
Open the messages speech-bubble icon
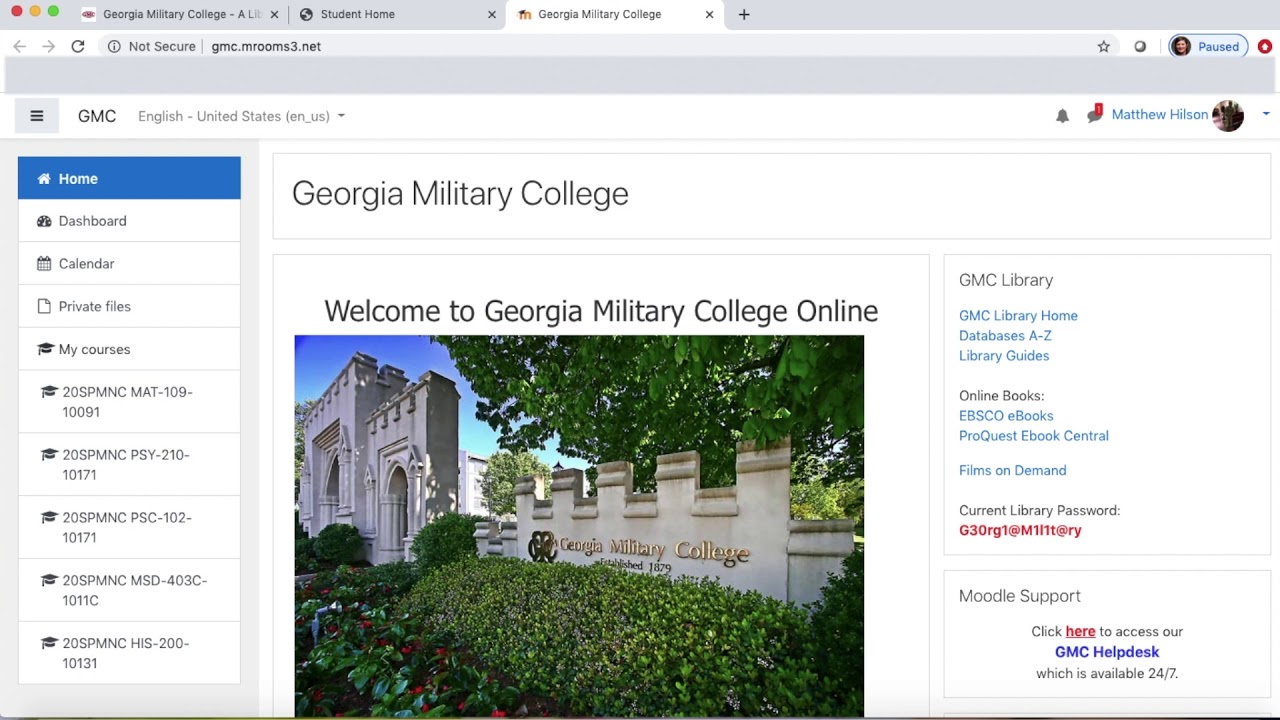[1094, 115]
